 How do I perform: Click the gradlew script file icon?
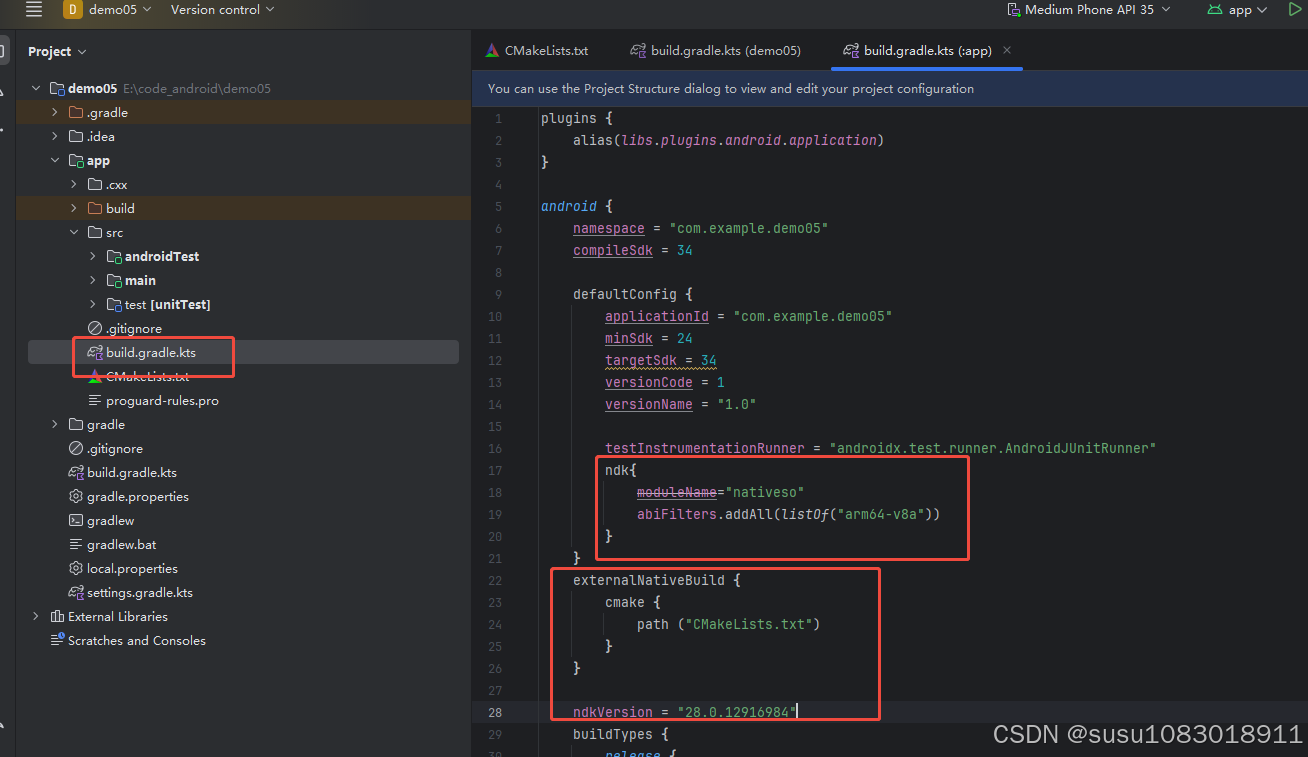[76, 521]
